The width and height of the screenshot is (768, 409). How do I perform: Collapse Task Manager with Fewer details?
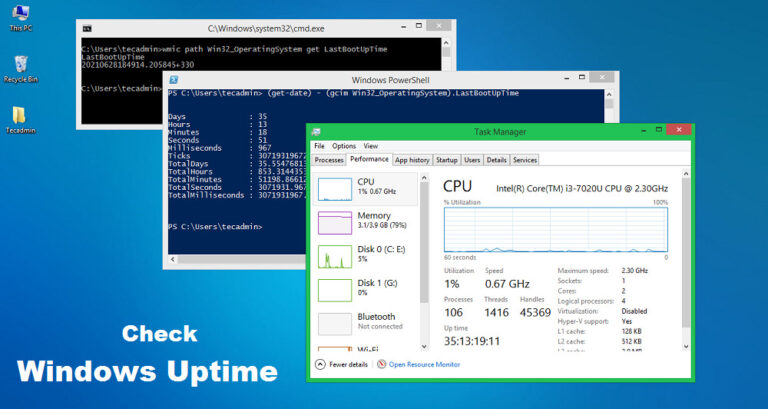(342, 365)
